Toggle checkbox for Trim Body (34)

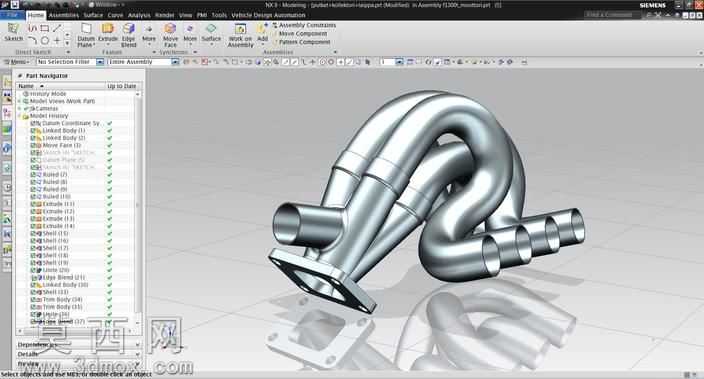coord(33,300)
